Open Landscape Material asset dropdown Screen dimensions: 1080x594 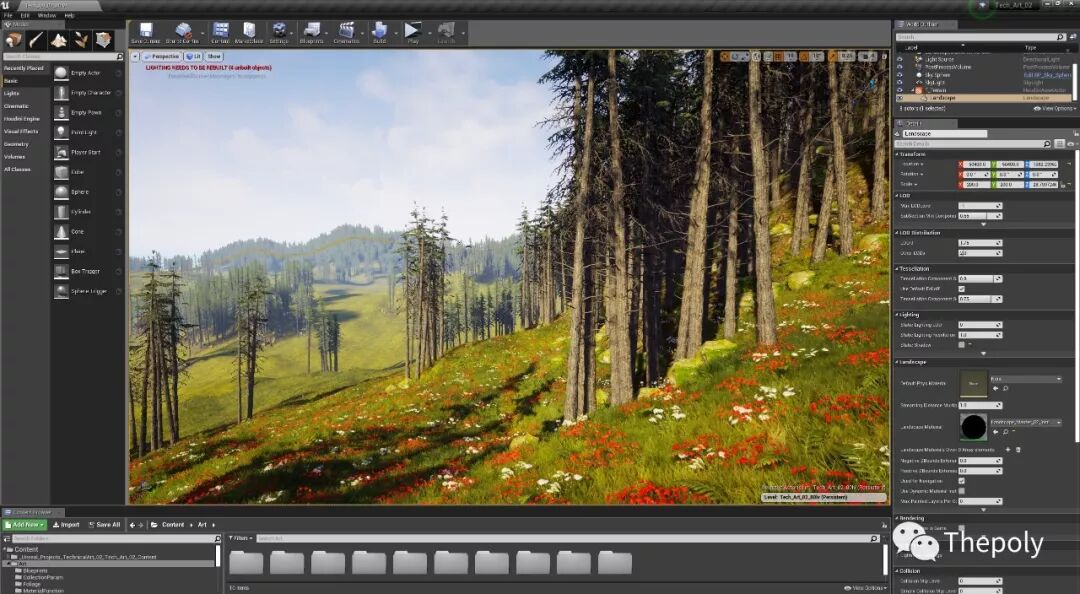[x=1026, y=422]
